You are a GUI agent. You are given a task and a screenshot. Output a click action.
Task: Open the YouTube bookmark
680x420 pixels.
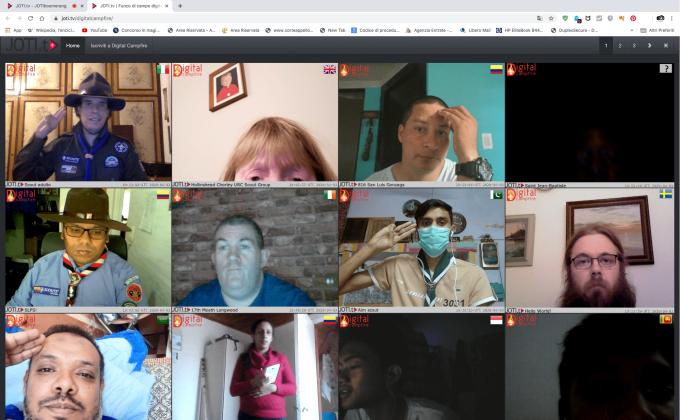click(x=94, y=30)
